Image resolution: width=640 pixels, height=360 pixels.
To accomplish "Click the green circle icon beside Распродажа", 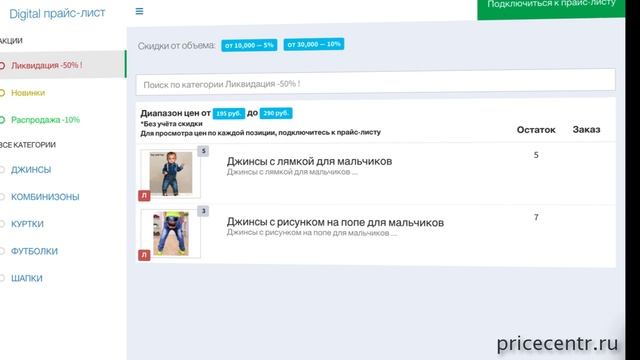I will (2, 120).
